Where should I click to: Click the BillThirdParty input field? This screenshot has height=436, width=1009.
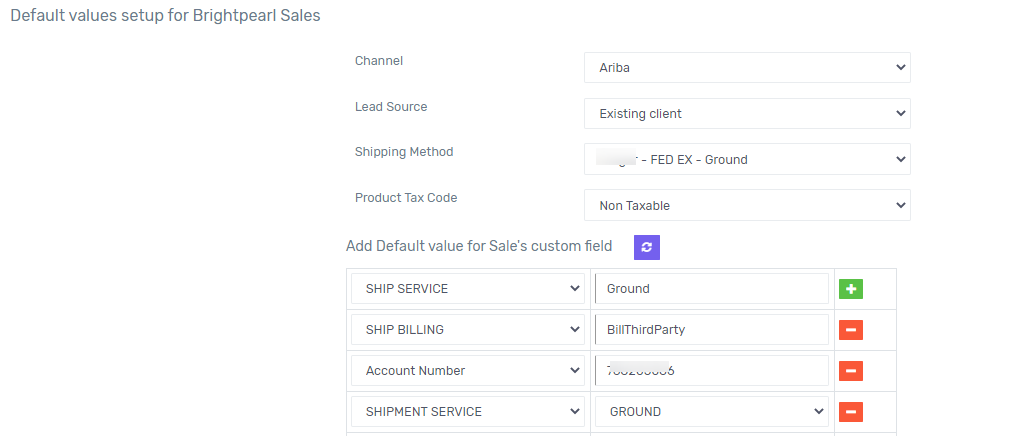tap(712, 330)
